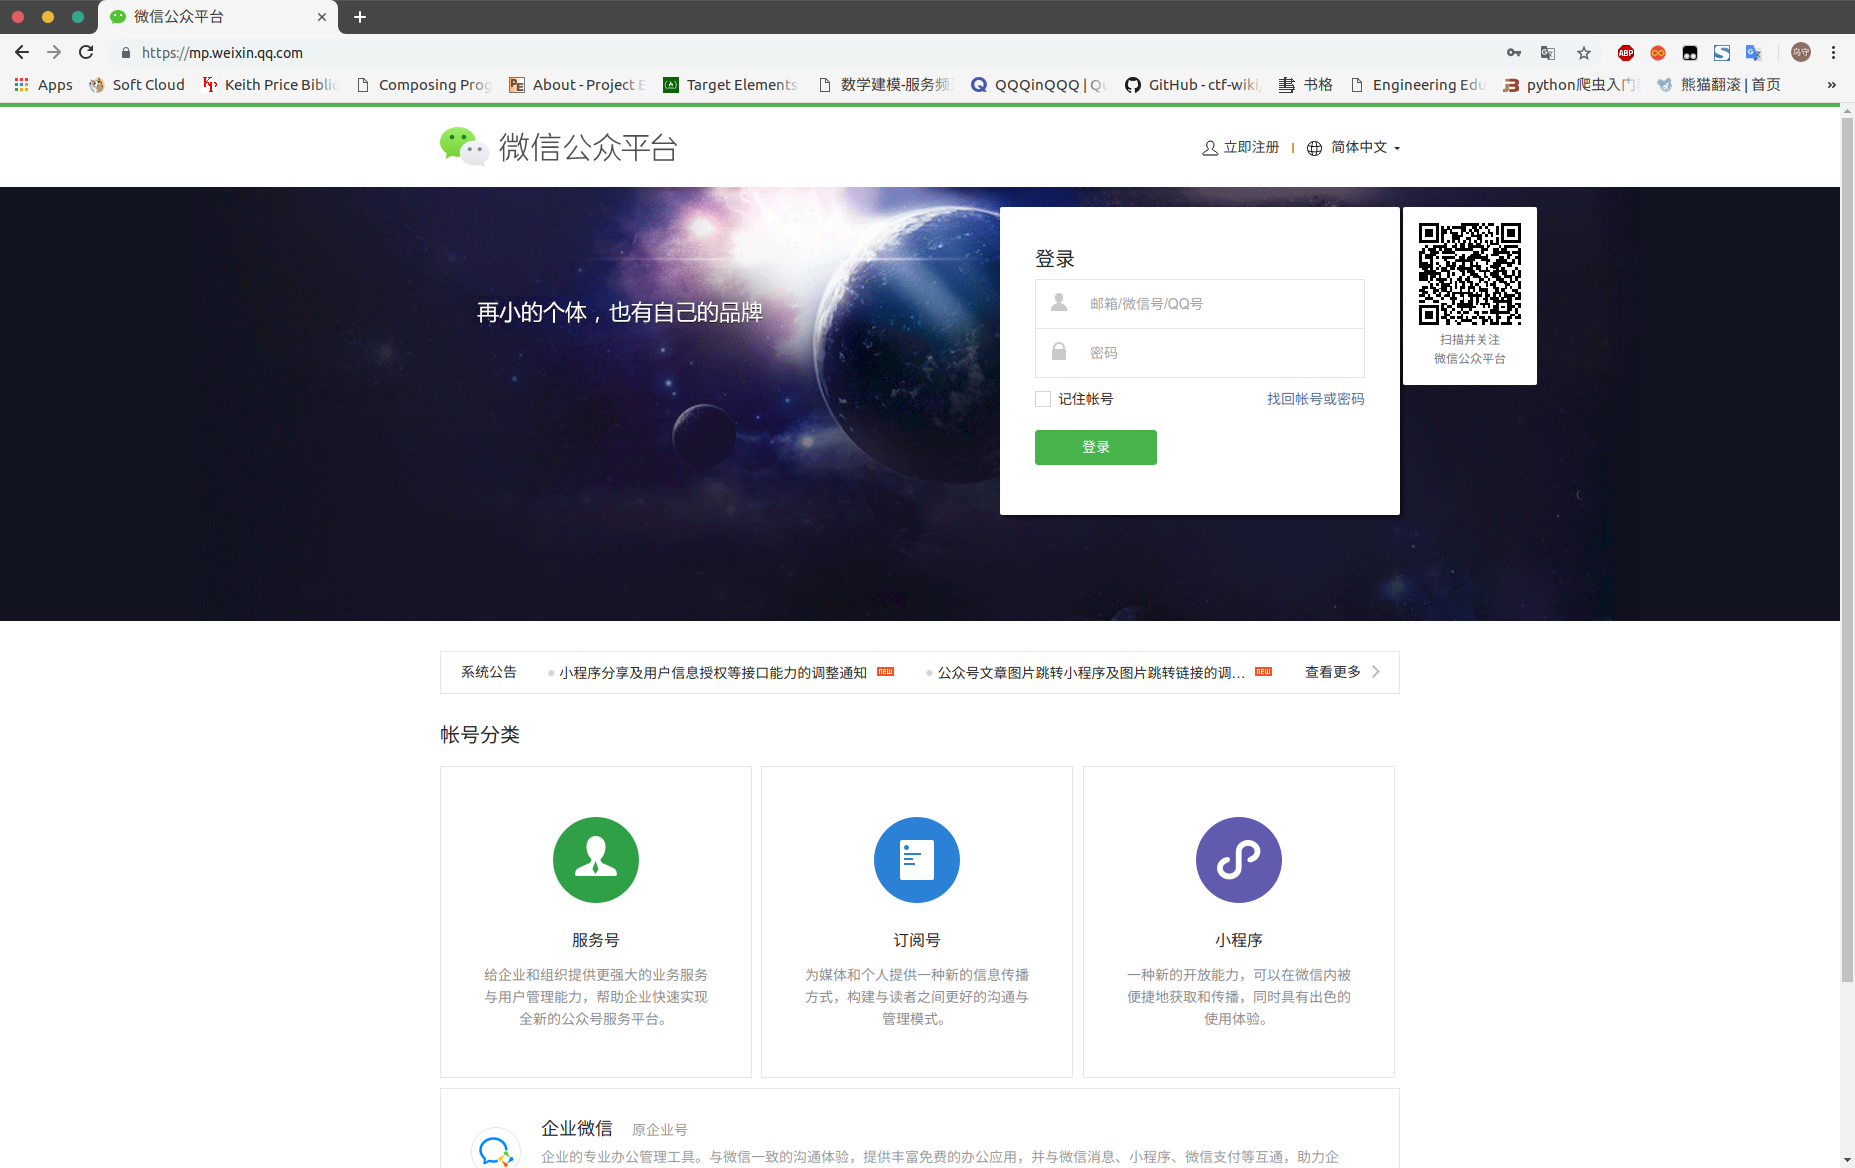Open the Adblock Plus extension
The height and width of the screenshot is (1168, 1855).
tap(1626, 53)
